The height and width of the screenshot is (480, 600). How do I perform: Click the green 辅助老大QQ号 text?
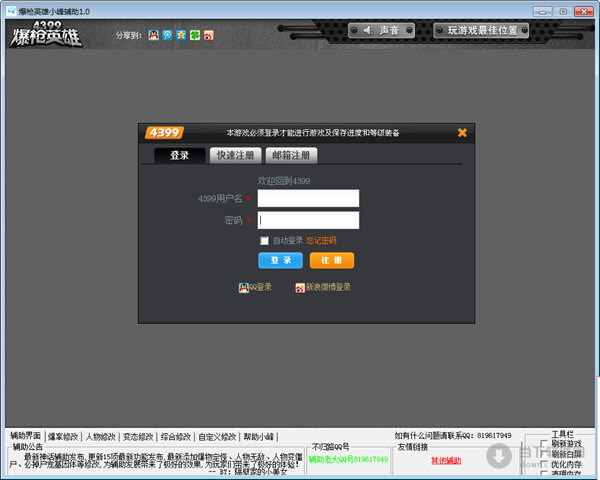(348, 459)
